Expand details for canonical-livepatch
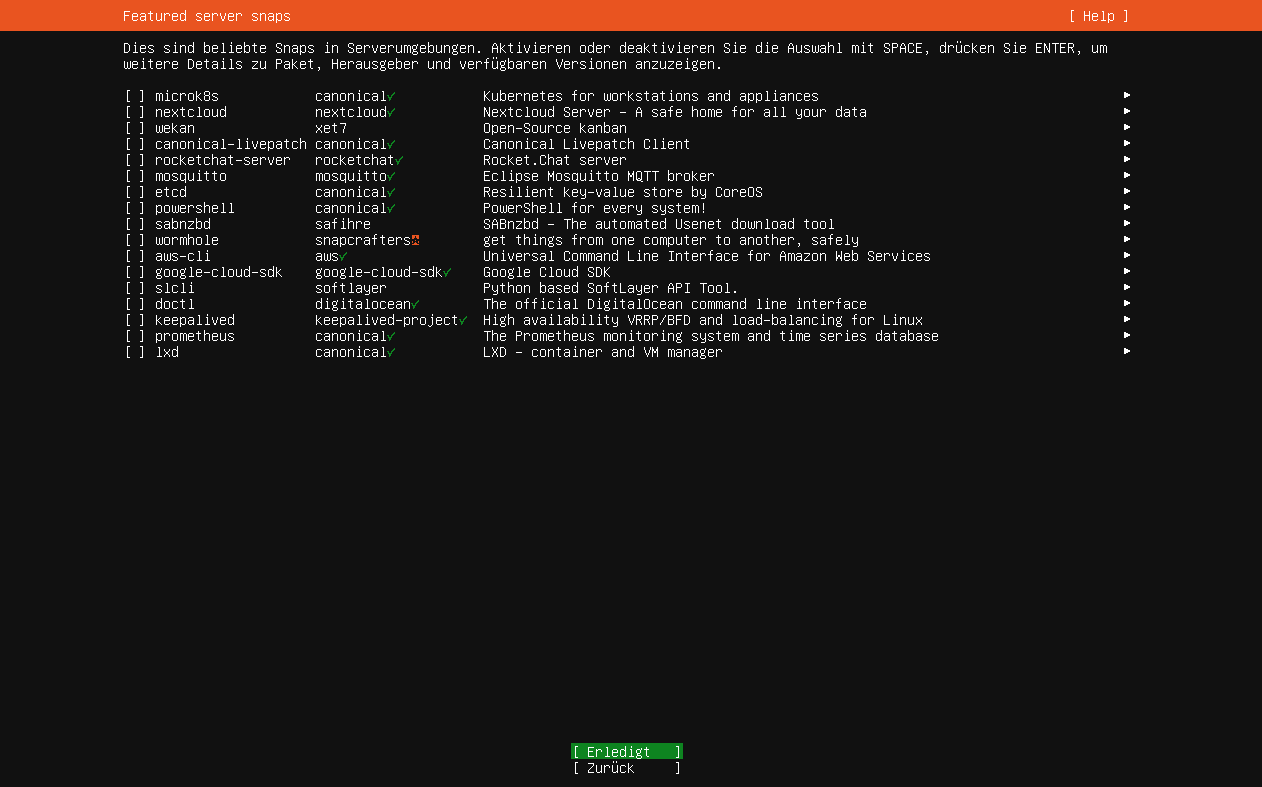The height and width of the screenshot is (787, 1262). click(x=1127, y=144)
